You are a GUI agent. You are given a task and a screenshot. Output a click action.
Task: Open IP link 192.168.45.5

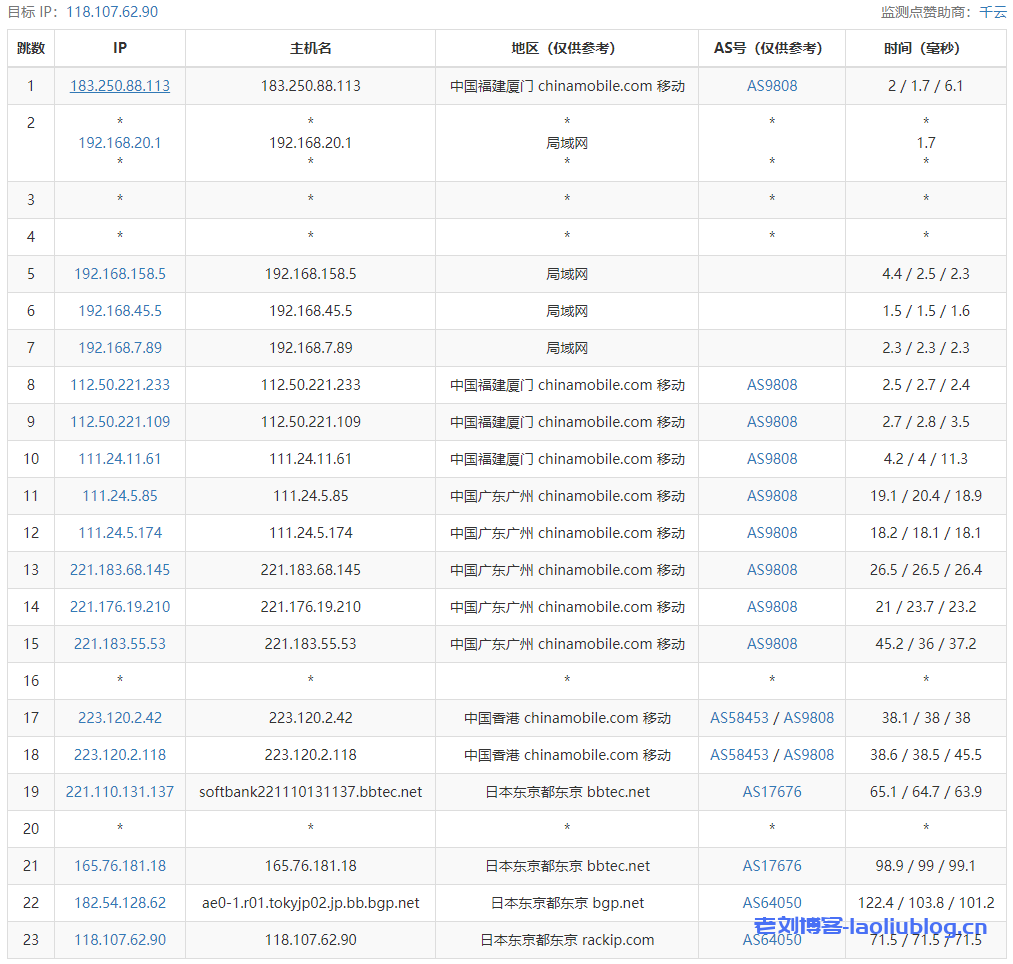click(x=119, y=310)
